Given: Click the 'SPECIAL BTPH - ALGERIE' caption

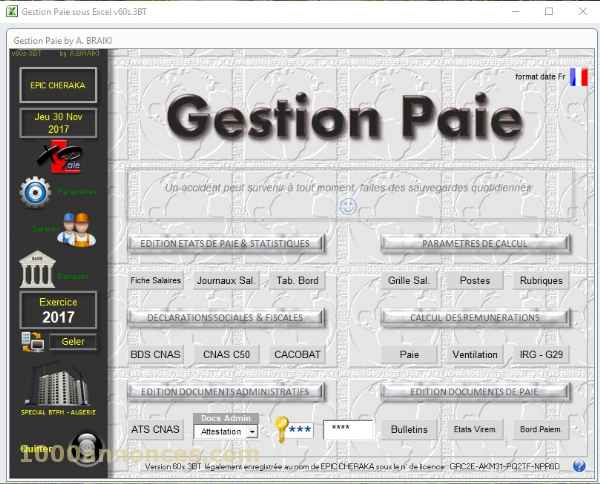Looking at the screenshot, I should click(58, 412).
